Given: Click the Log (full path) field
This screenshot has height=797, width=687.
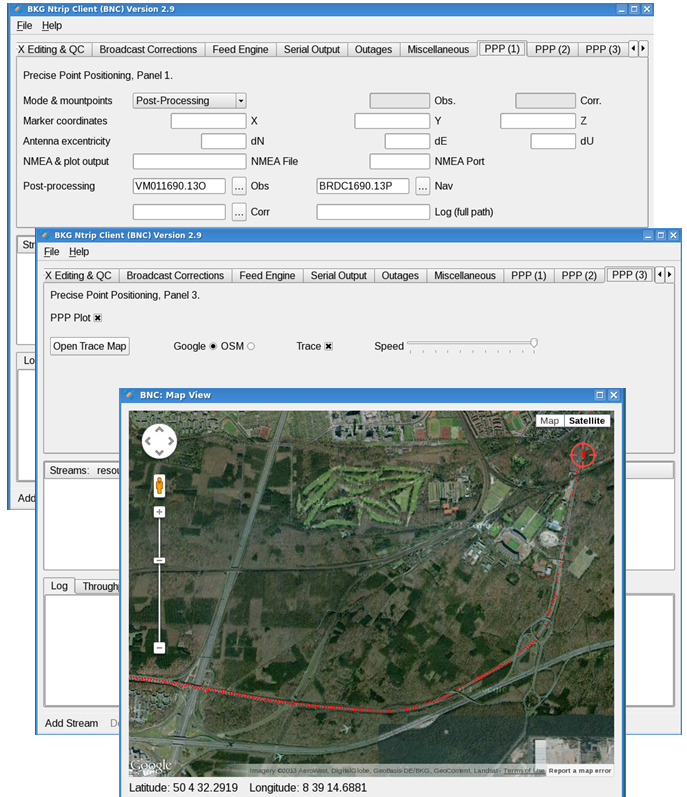Looking at the screenshot, I should click(373, 212).
